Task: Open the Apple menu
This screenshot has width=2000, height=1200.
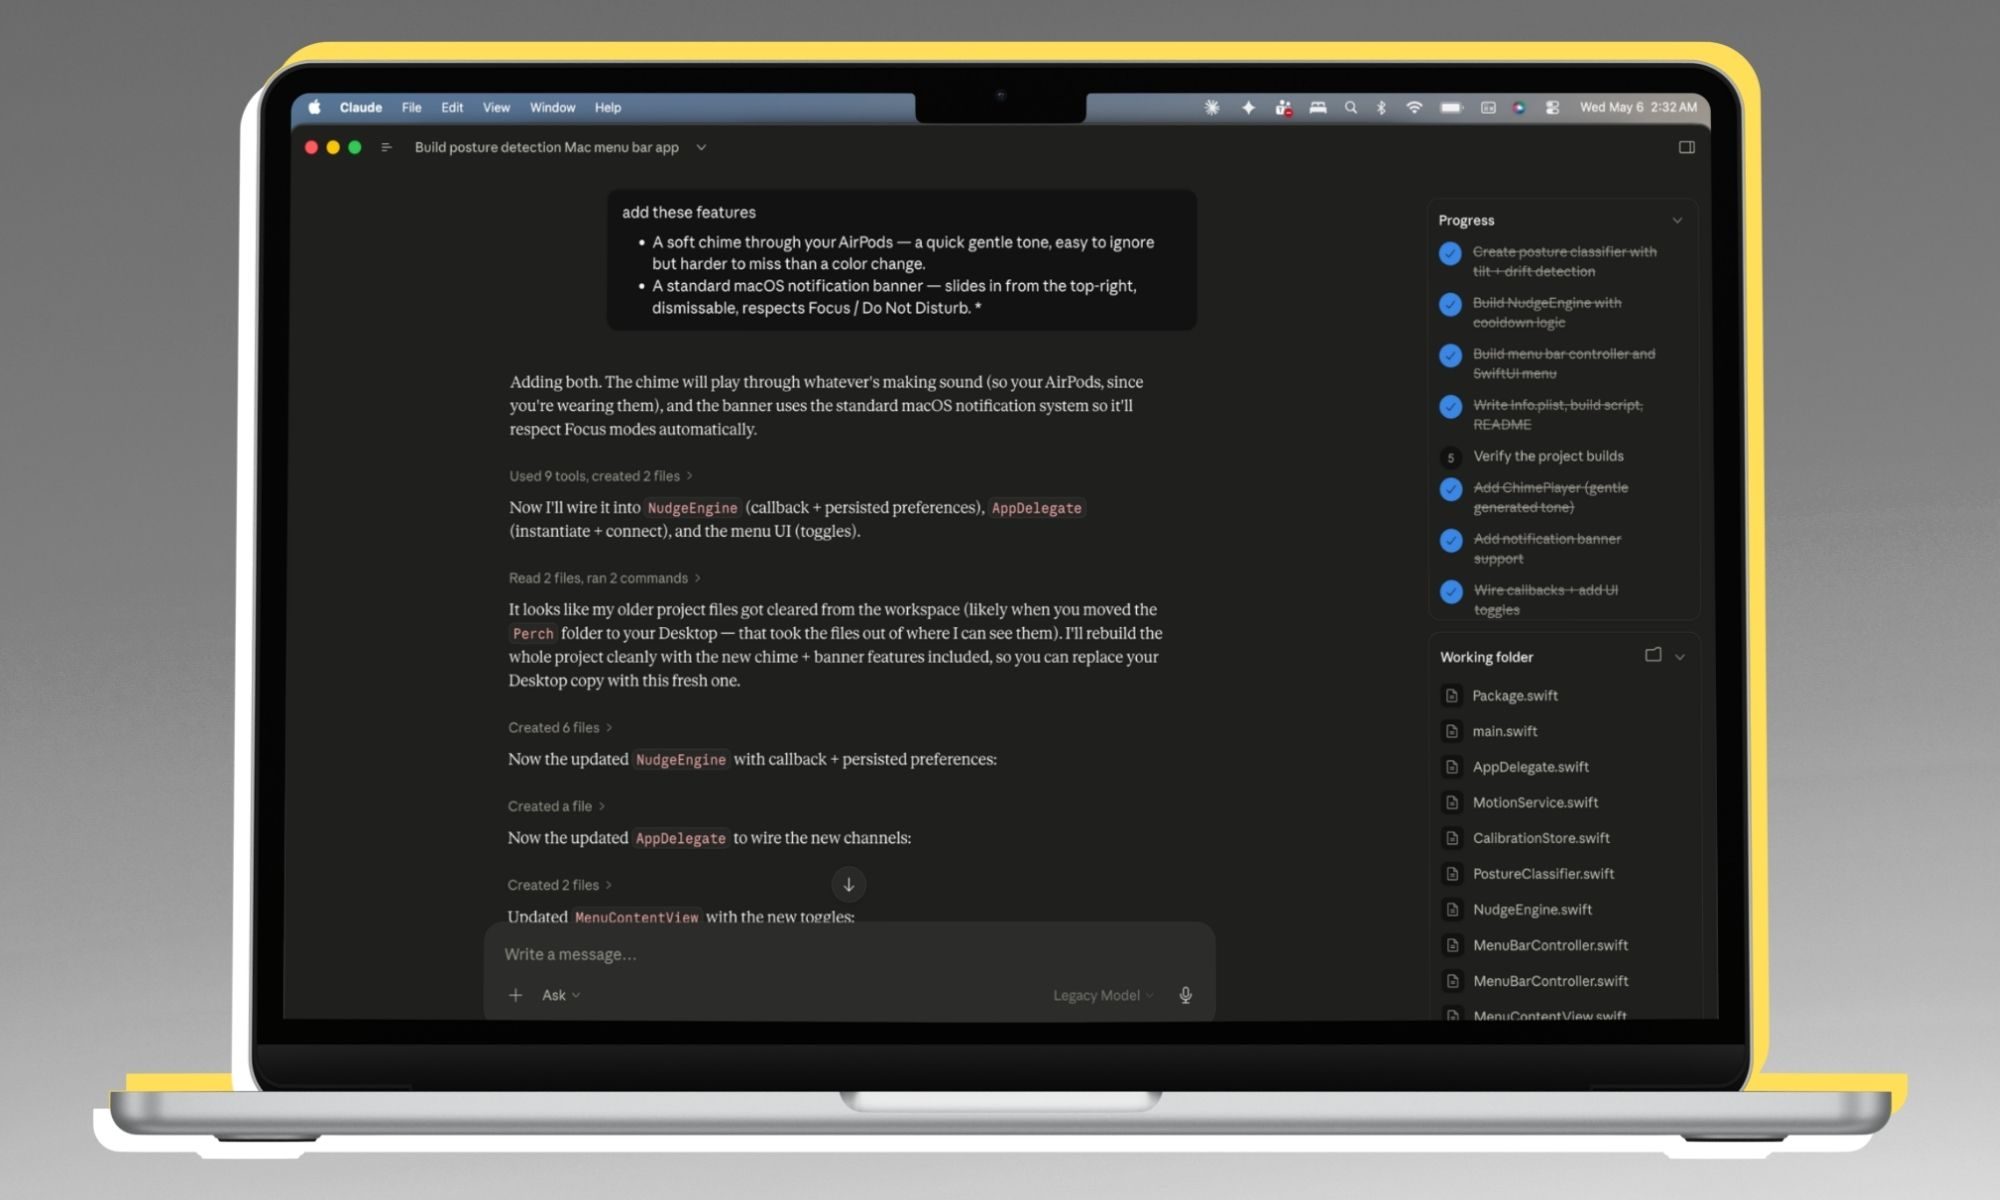Action: click(x=314, y=107)
